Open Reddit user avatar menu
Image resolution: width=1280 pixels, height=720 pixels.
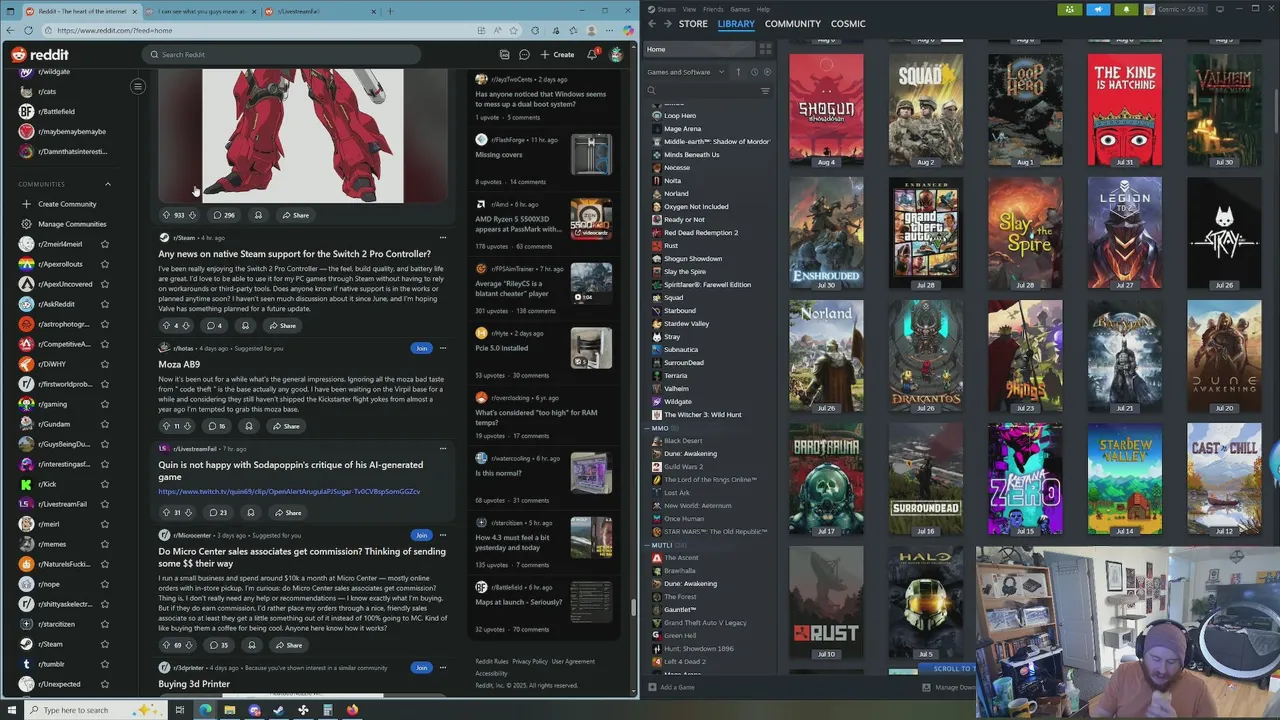(x=616, y=55)
